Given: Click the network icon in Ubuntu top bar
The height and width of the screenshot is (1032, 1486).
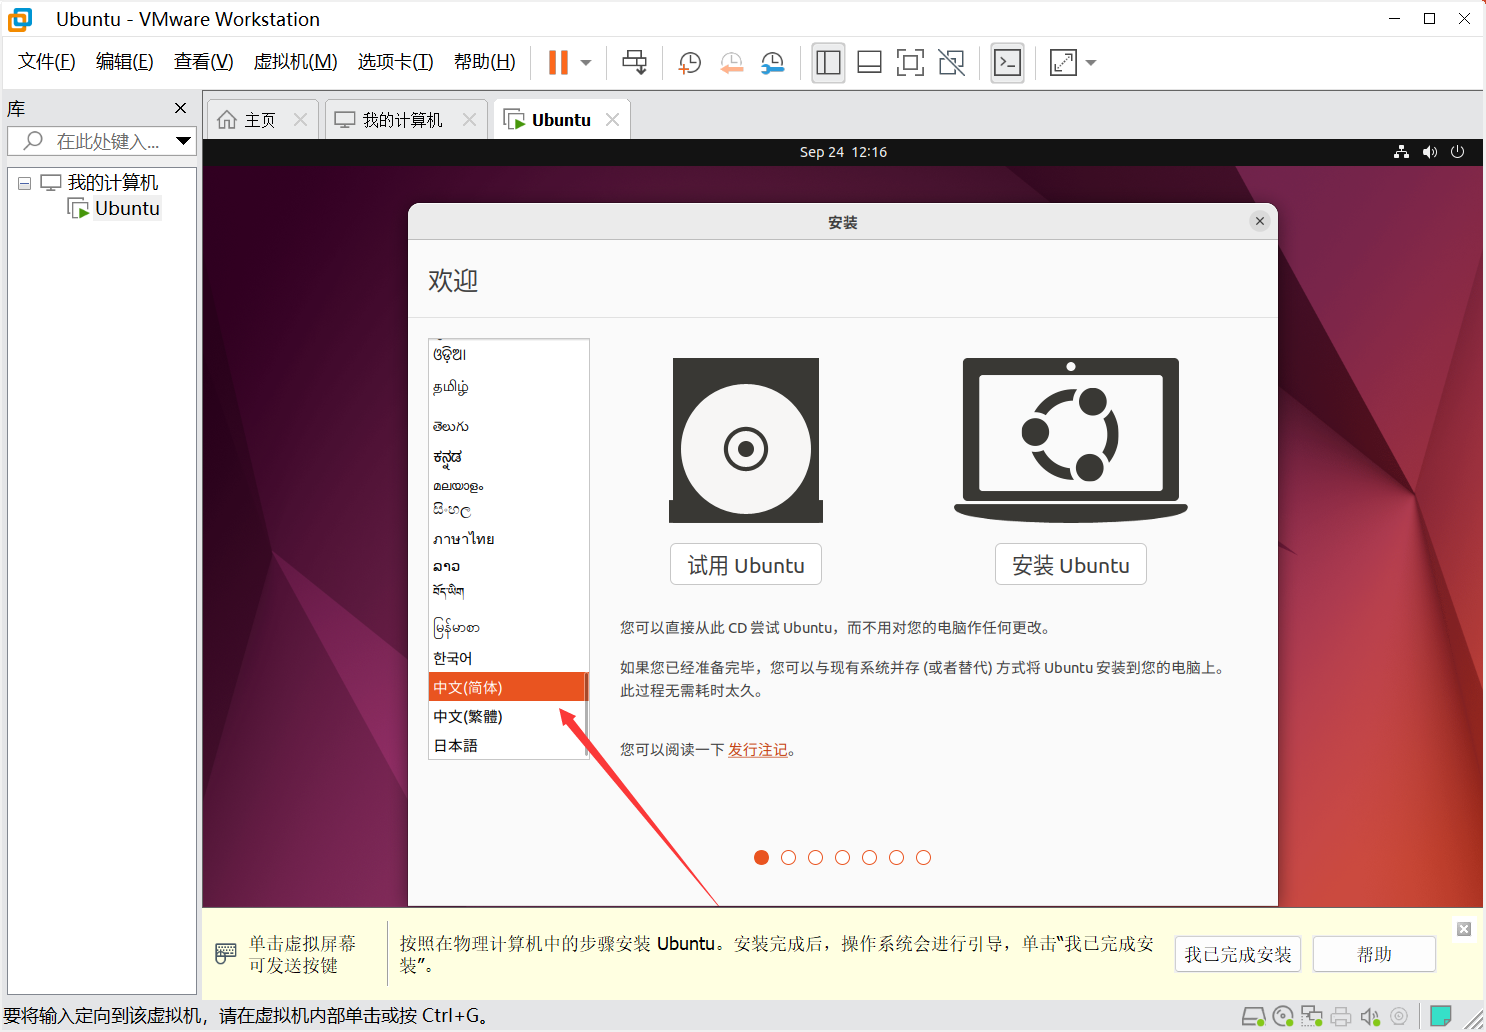Looking at the screenshot, I should pyautogui.click(x=1401, y=152).
